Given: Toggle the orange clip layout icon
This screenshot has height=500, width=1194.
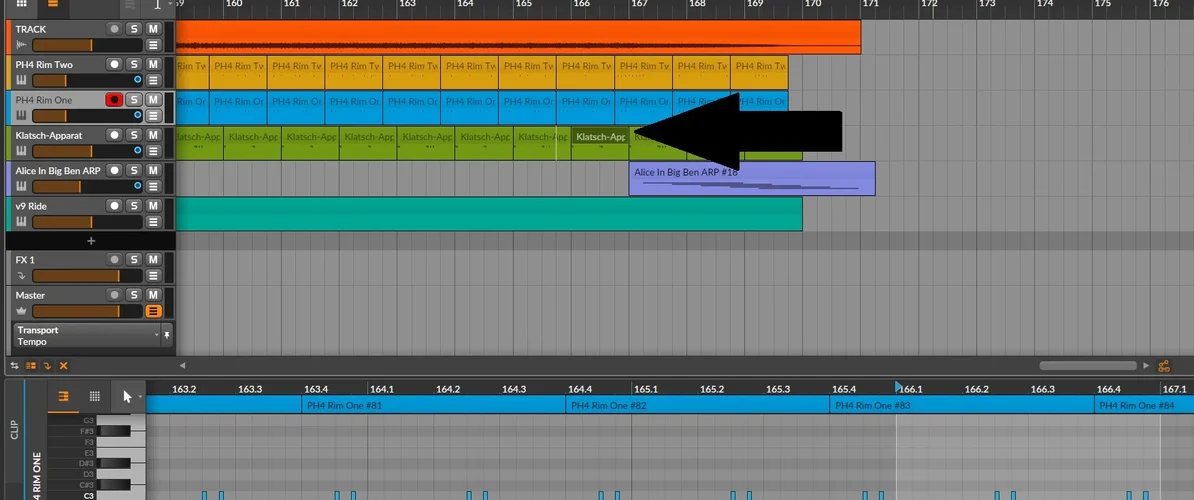Looking at the screenshot, I should [31, 365].
